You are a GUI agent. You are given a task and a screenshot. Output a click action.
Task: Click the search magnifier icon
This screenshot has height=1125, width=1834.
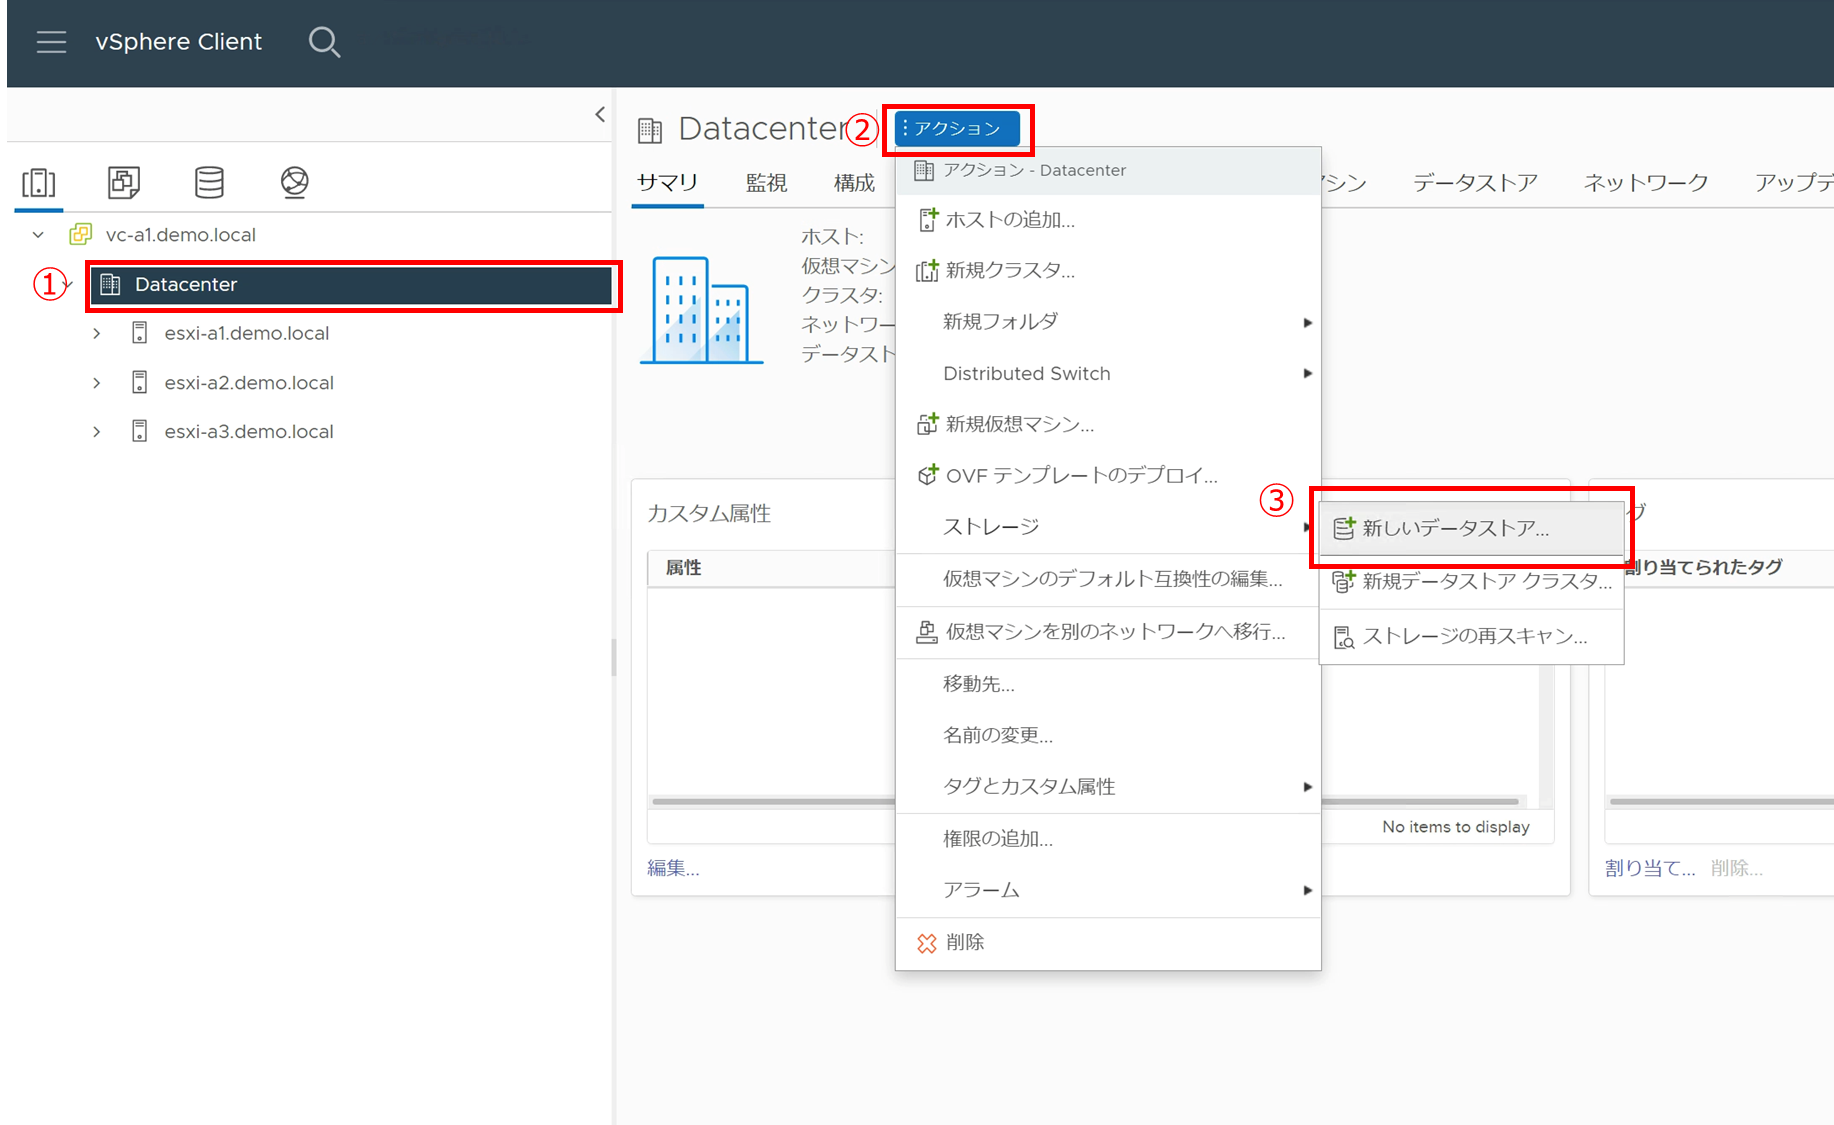(324, 42)
